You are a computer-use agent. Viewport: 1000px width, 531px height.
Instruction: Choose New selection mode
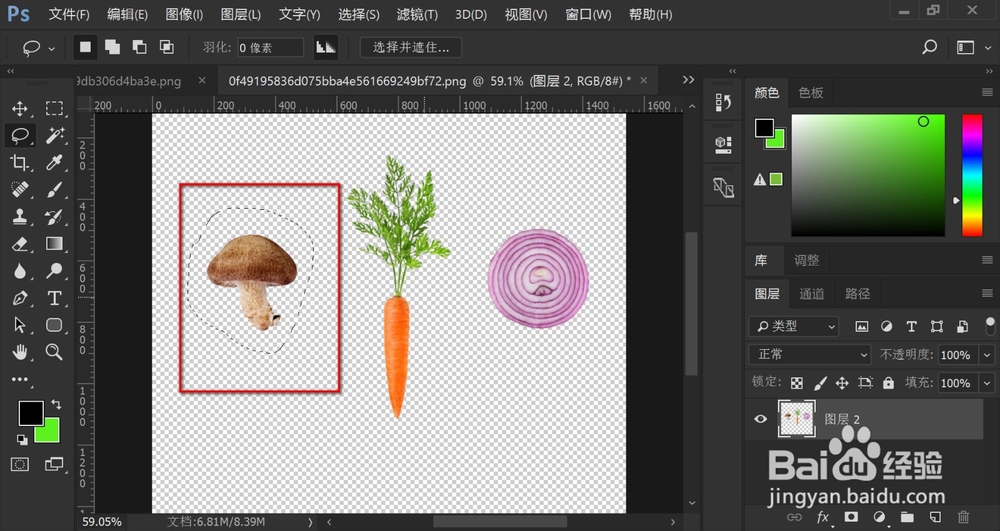(x=85, y=47)
